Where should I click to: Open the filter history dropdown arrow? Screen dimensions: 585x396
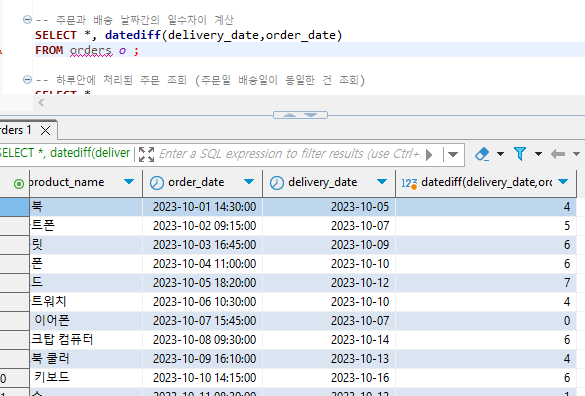coord(453,154)
